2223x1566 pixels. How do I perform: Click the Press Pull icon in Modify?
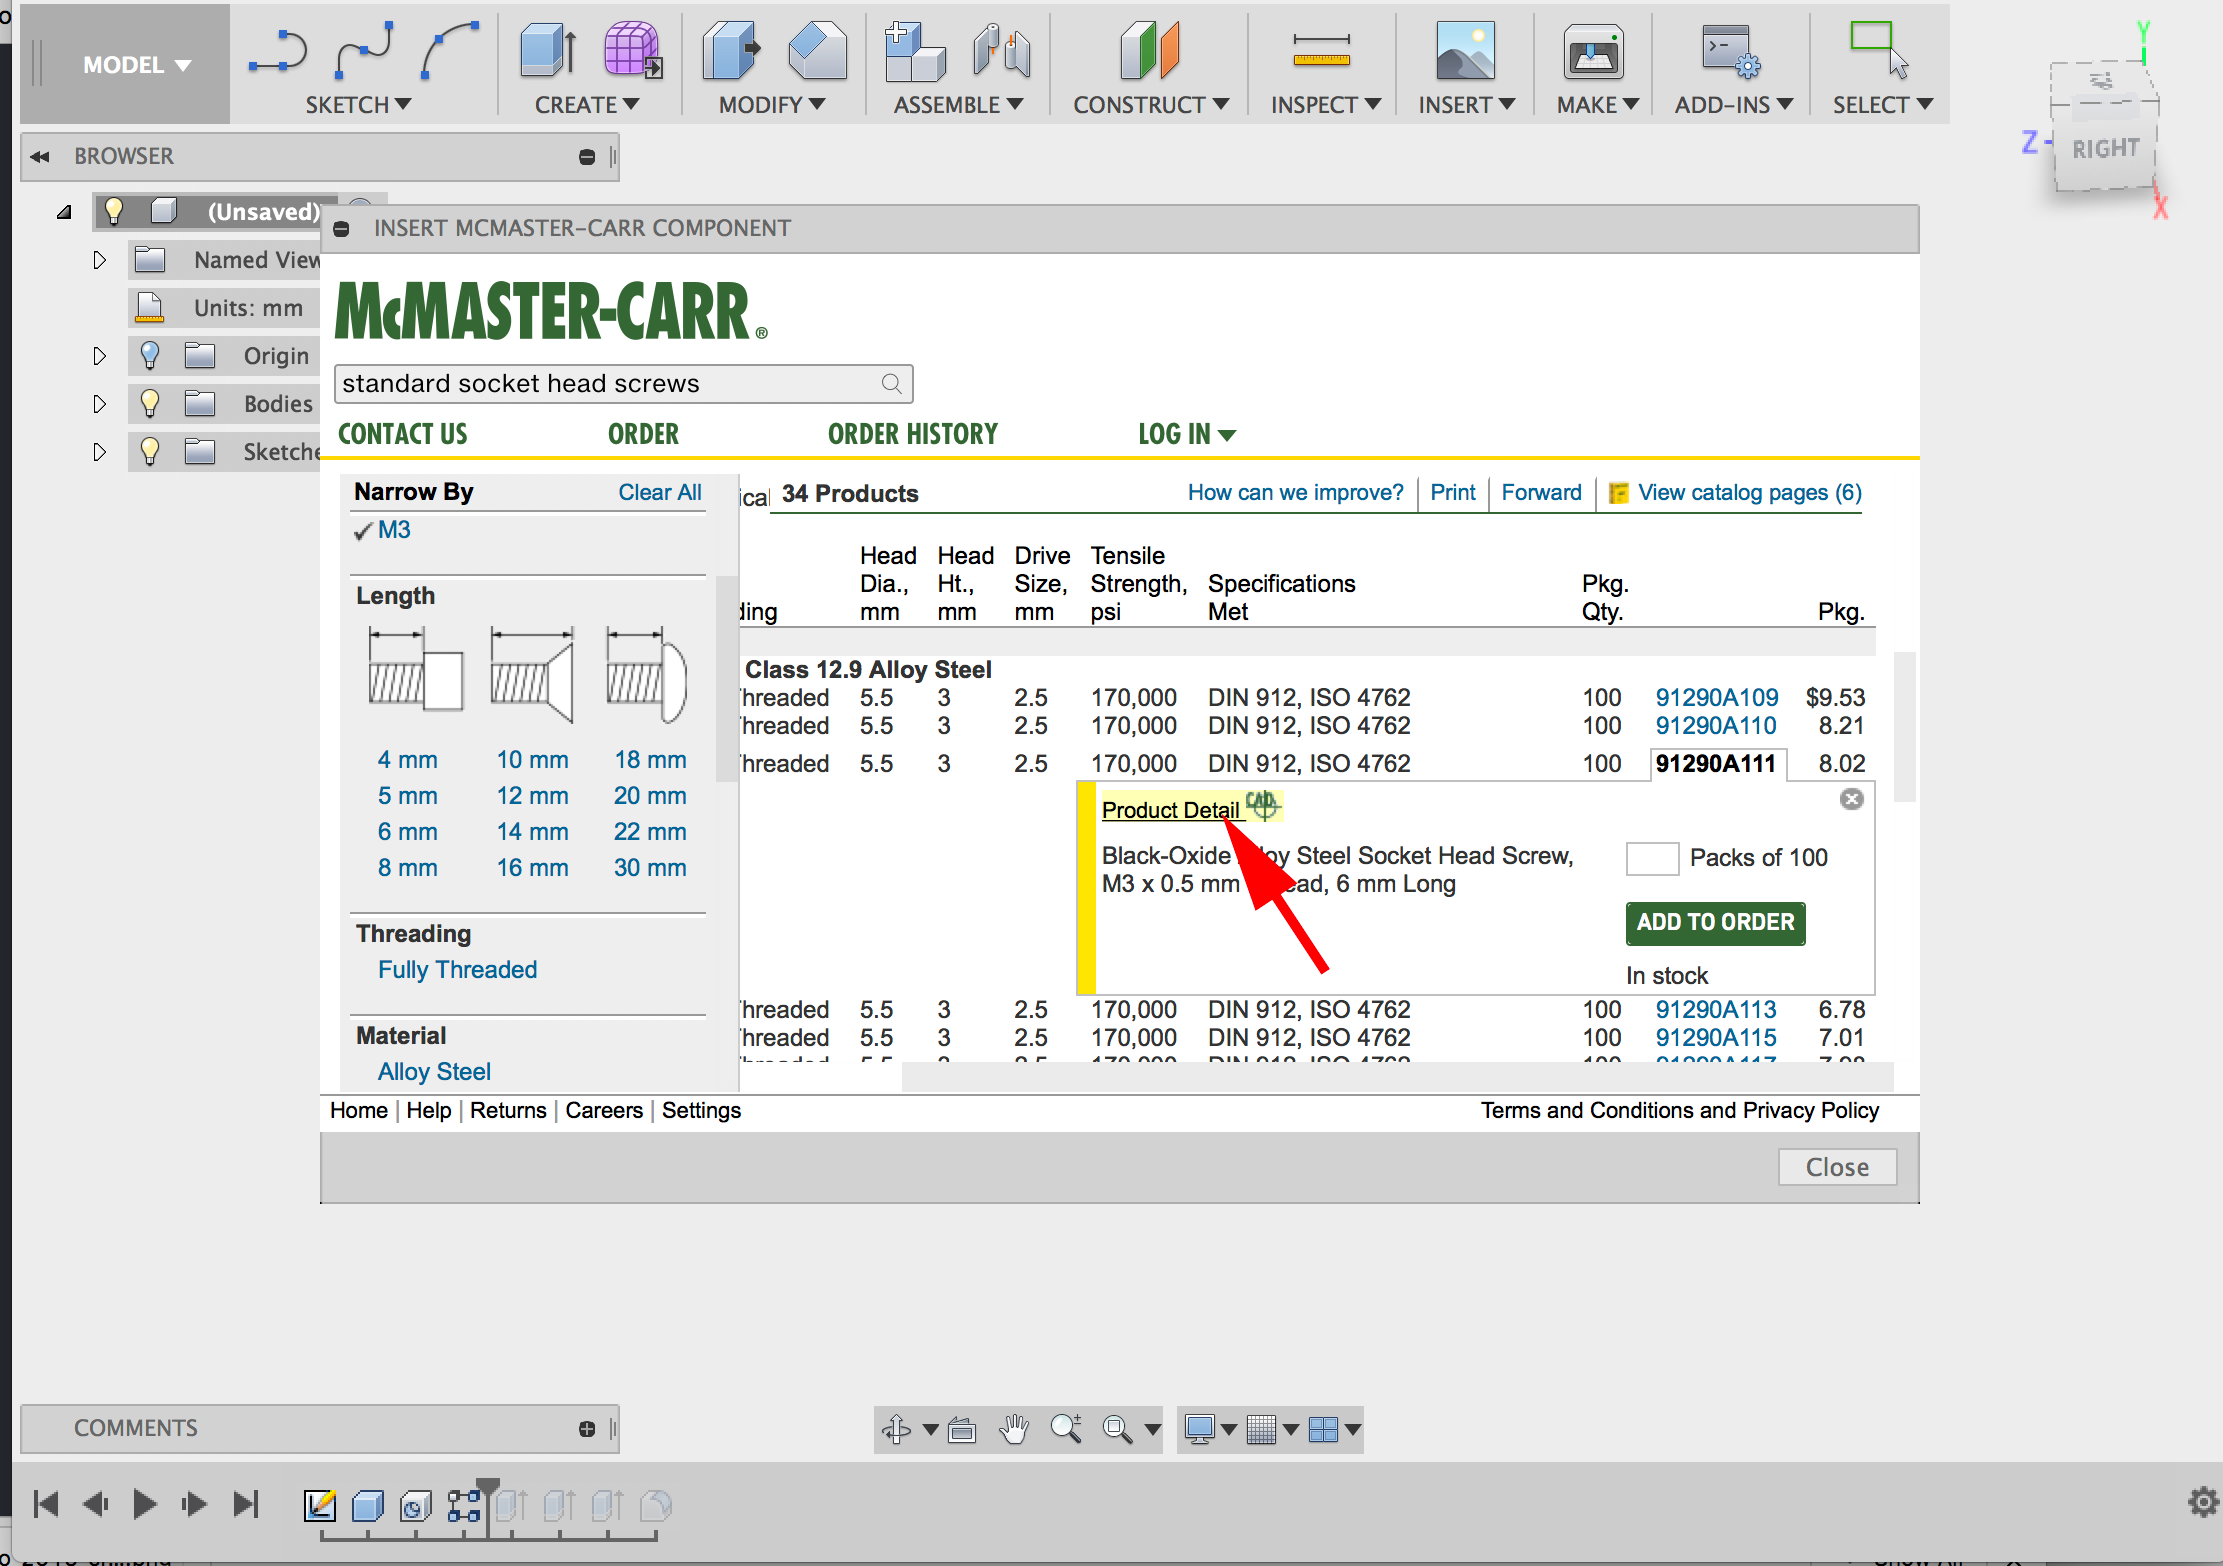tap(731, 50)
